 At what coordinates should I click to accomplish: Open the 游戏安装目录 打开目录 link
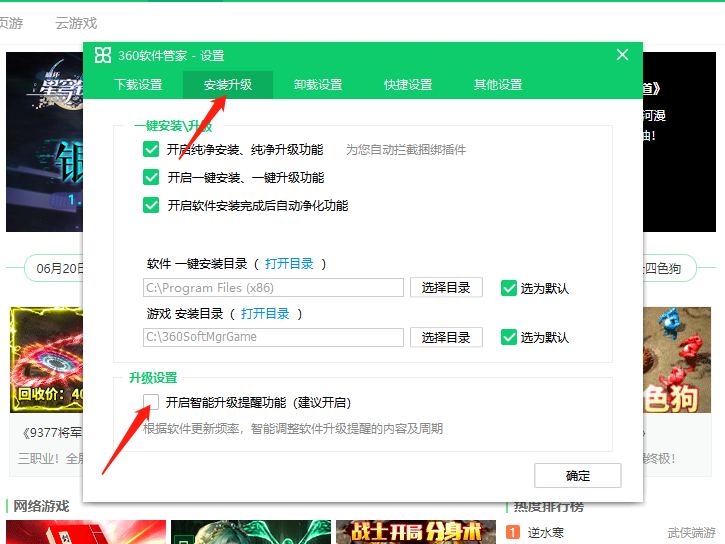[x=265, y=314]
